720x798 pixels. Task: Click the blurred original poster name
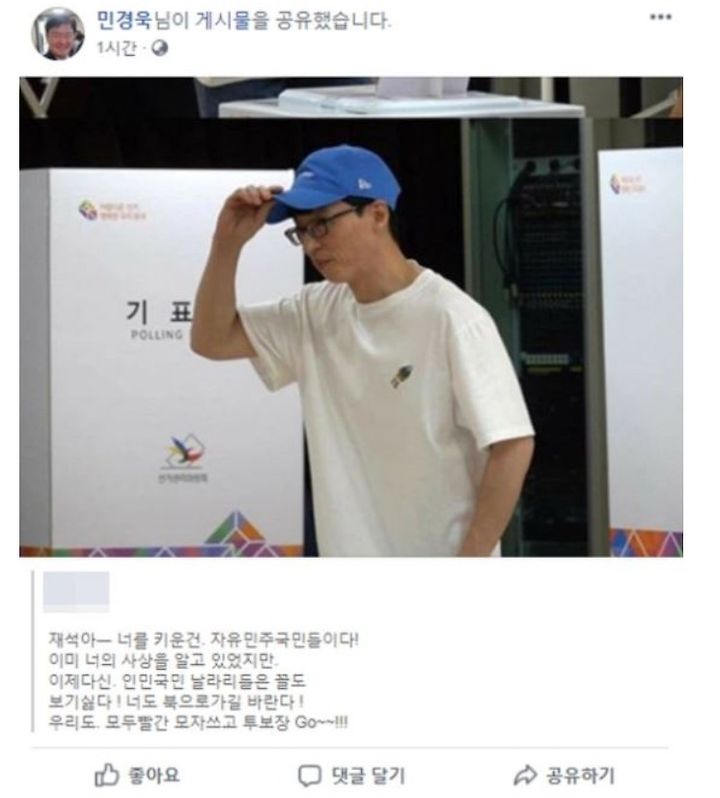pyautogui.click(x=76, y=592)
